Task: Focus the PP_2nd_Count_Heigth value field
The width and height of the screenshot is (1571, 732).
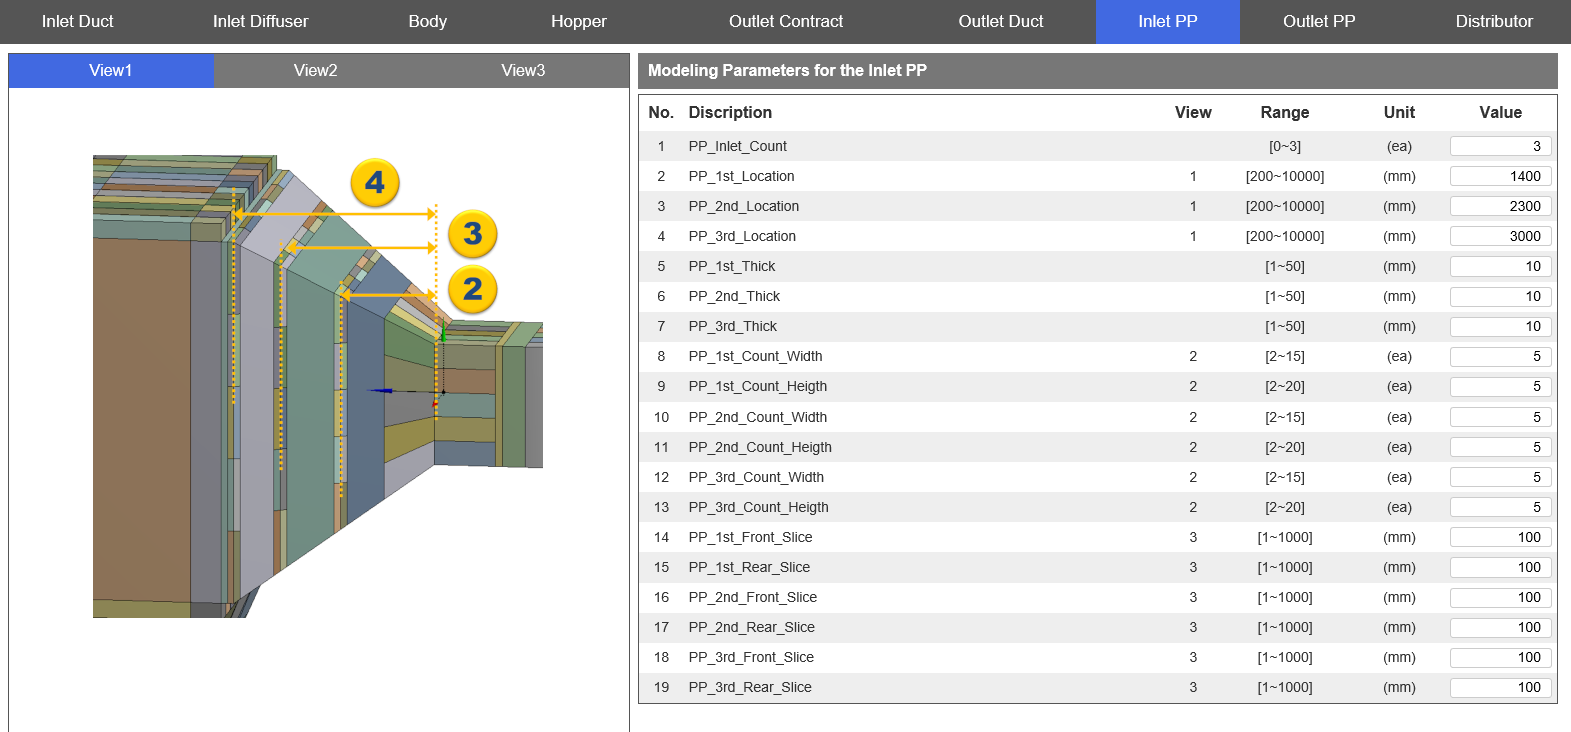Action: [1501, 447]
